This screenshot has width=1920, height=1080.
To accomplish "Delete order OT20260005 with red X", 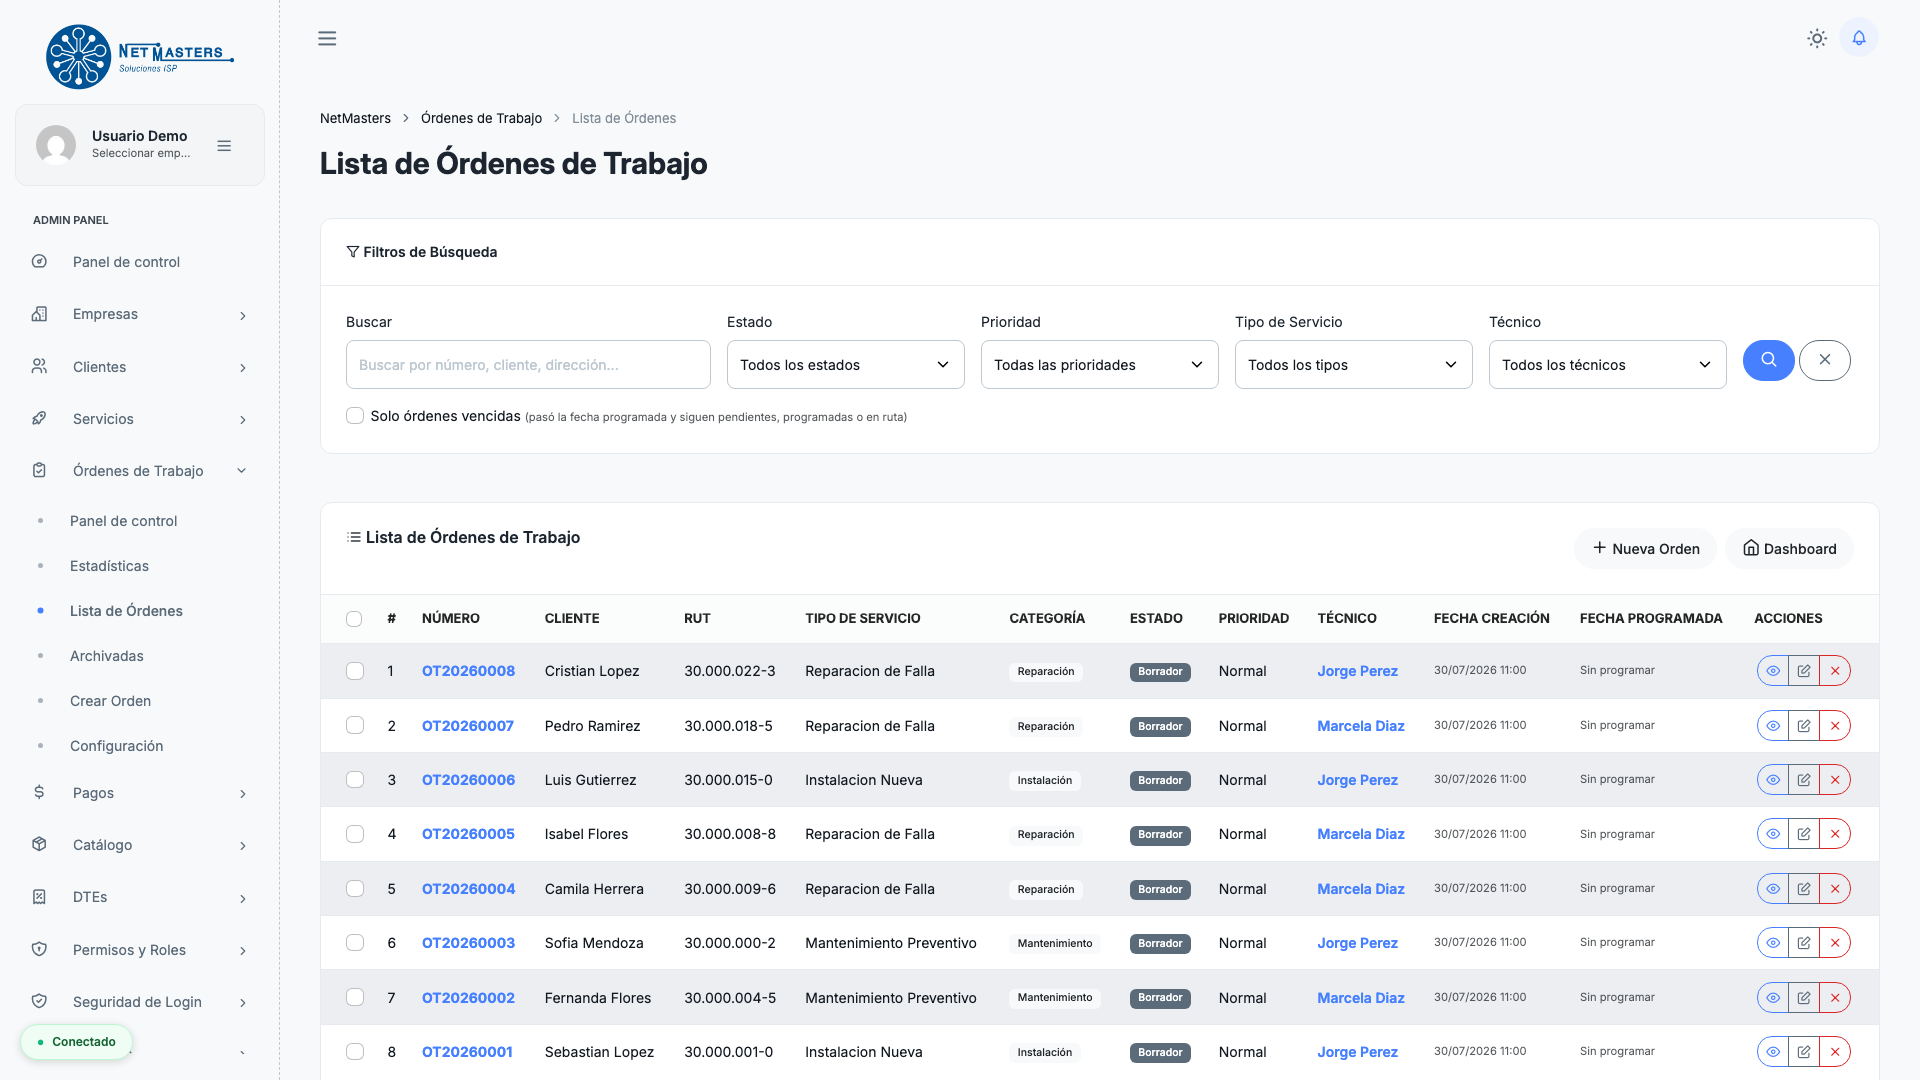I will (1835, 834).
